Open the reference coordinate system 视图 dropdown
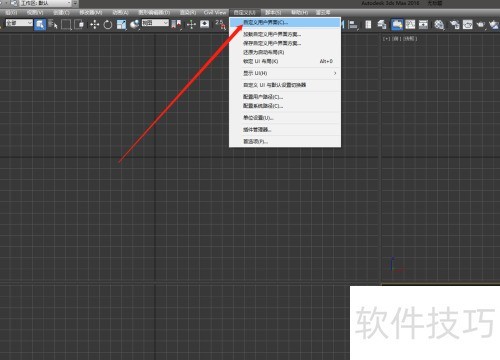The height and width of the screenshot is (360, 500). click(155, 23)
